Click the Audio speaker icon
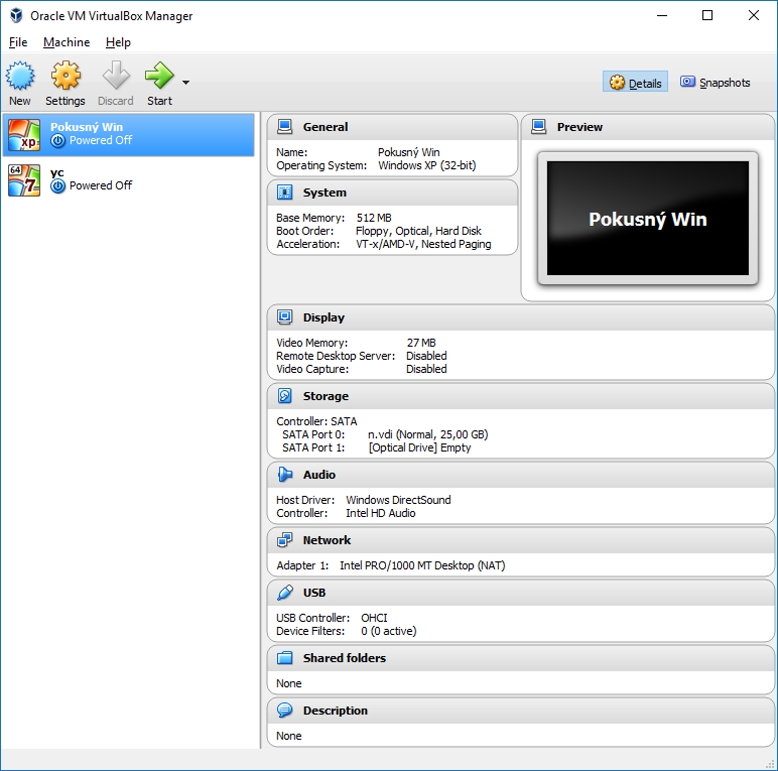778x771 pixels. 285,475
